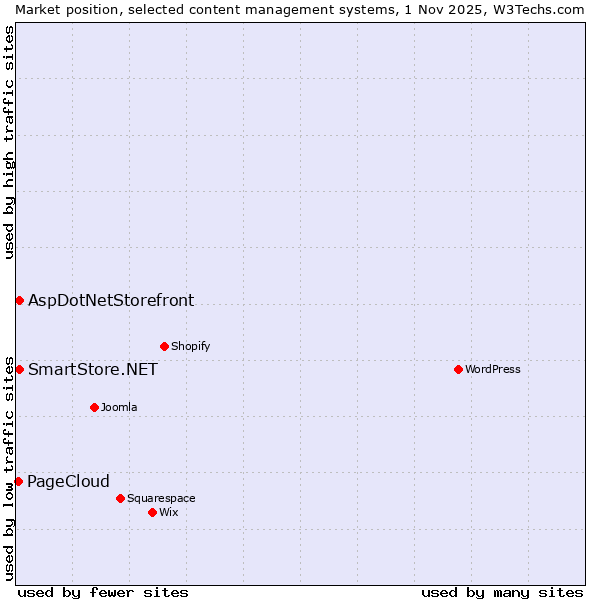Select the Joomla data point marker

tap(94, 407)
